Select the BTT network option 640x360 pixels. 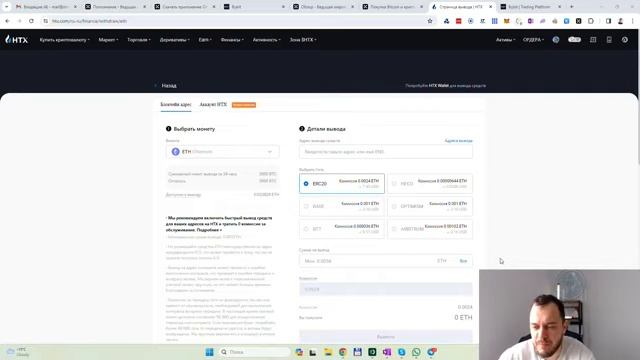342,229
